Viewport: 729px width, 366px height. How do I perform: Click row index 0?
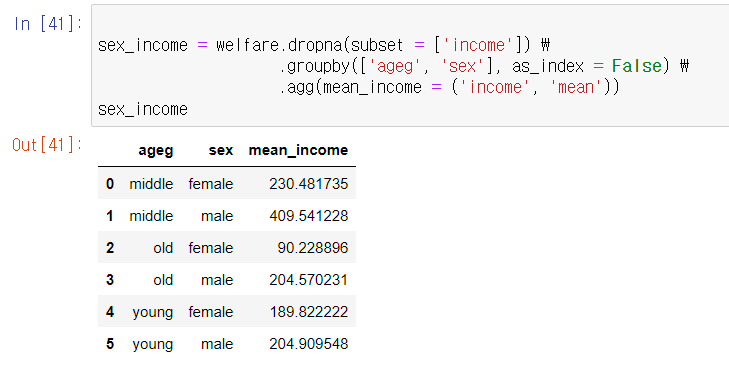click(x=110, y=184)
